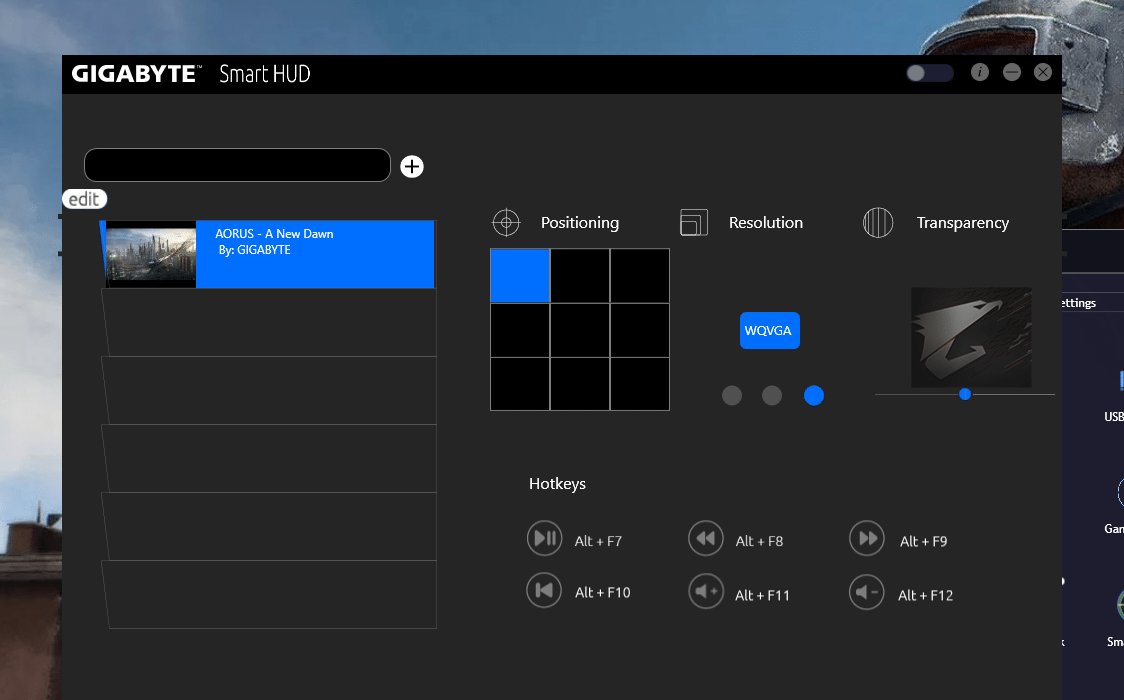Choose the first resolution radio dot

[x=732, y=395]
